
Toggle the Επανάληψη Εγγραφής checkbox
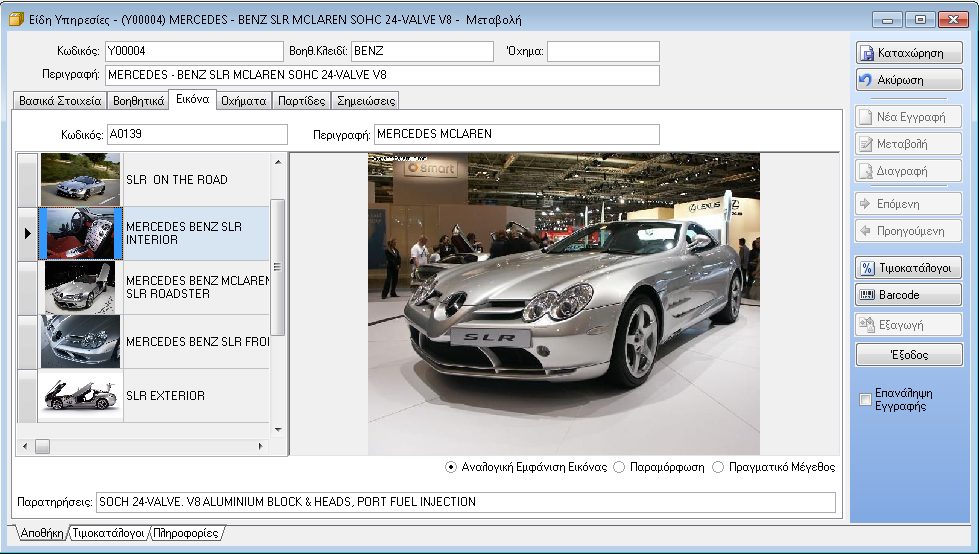point(865,400)
